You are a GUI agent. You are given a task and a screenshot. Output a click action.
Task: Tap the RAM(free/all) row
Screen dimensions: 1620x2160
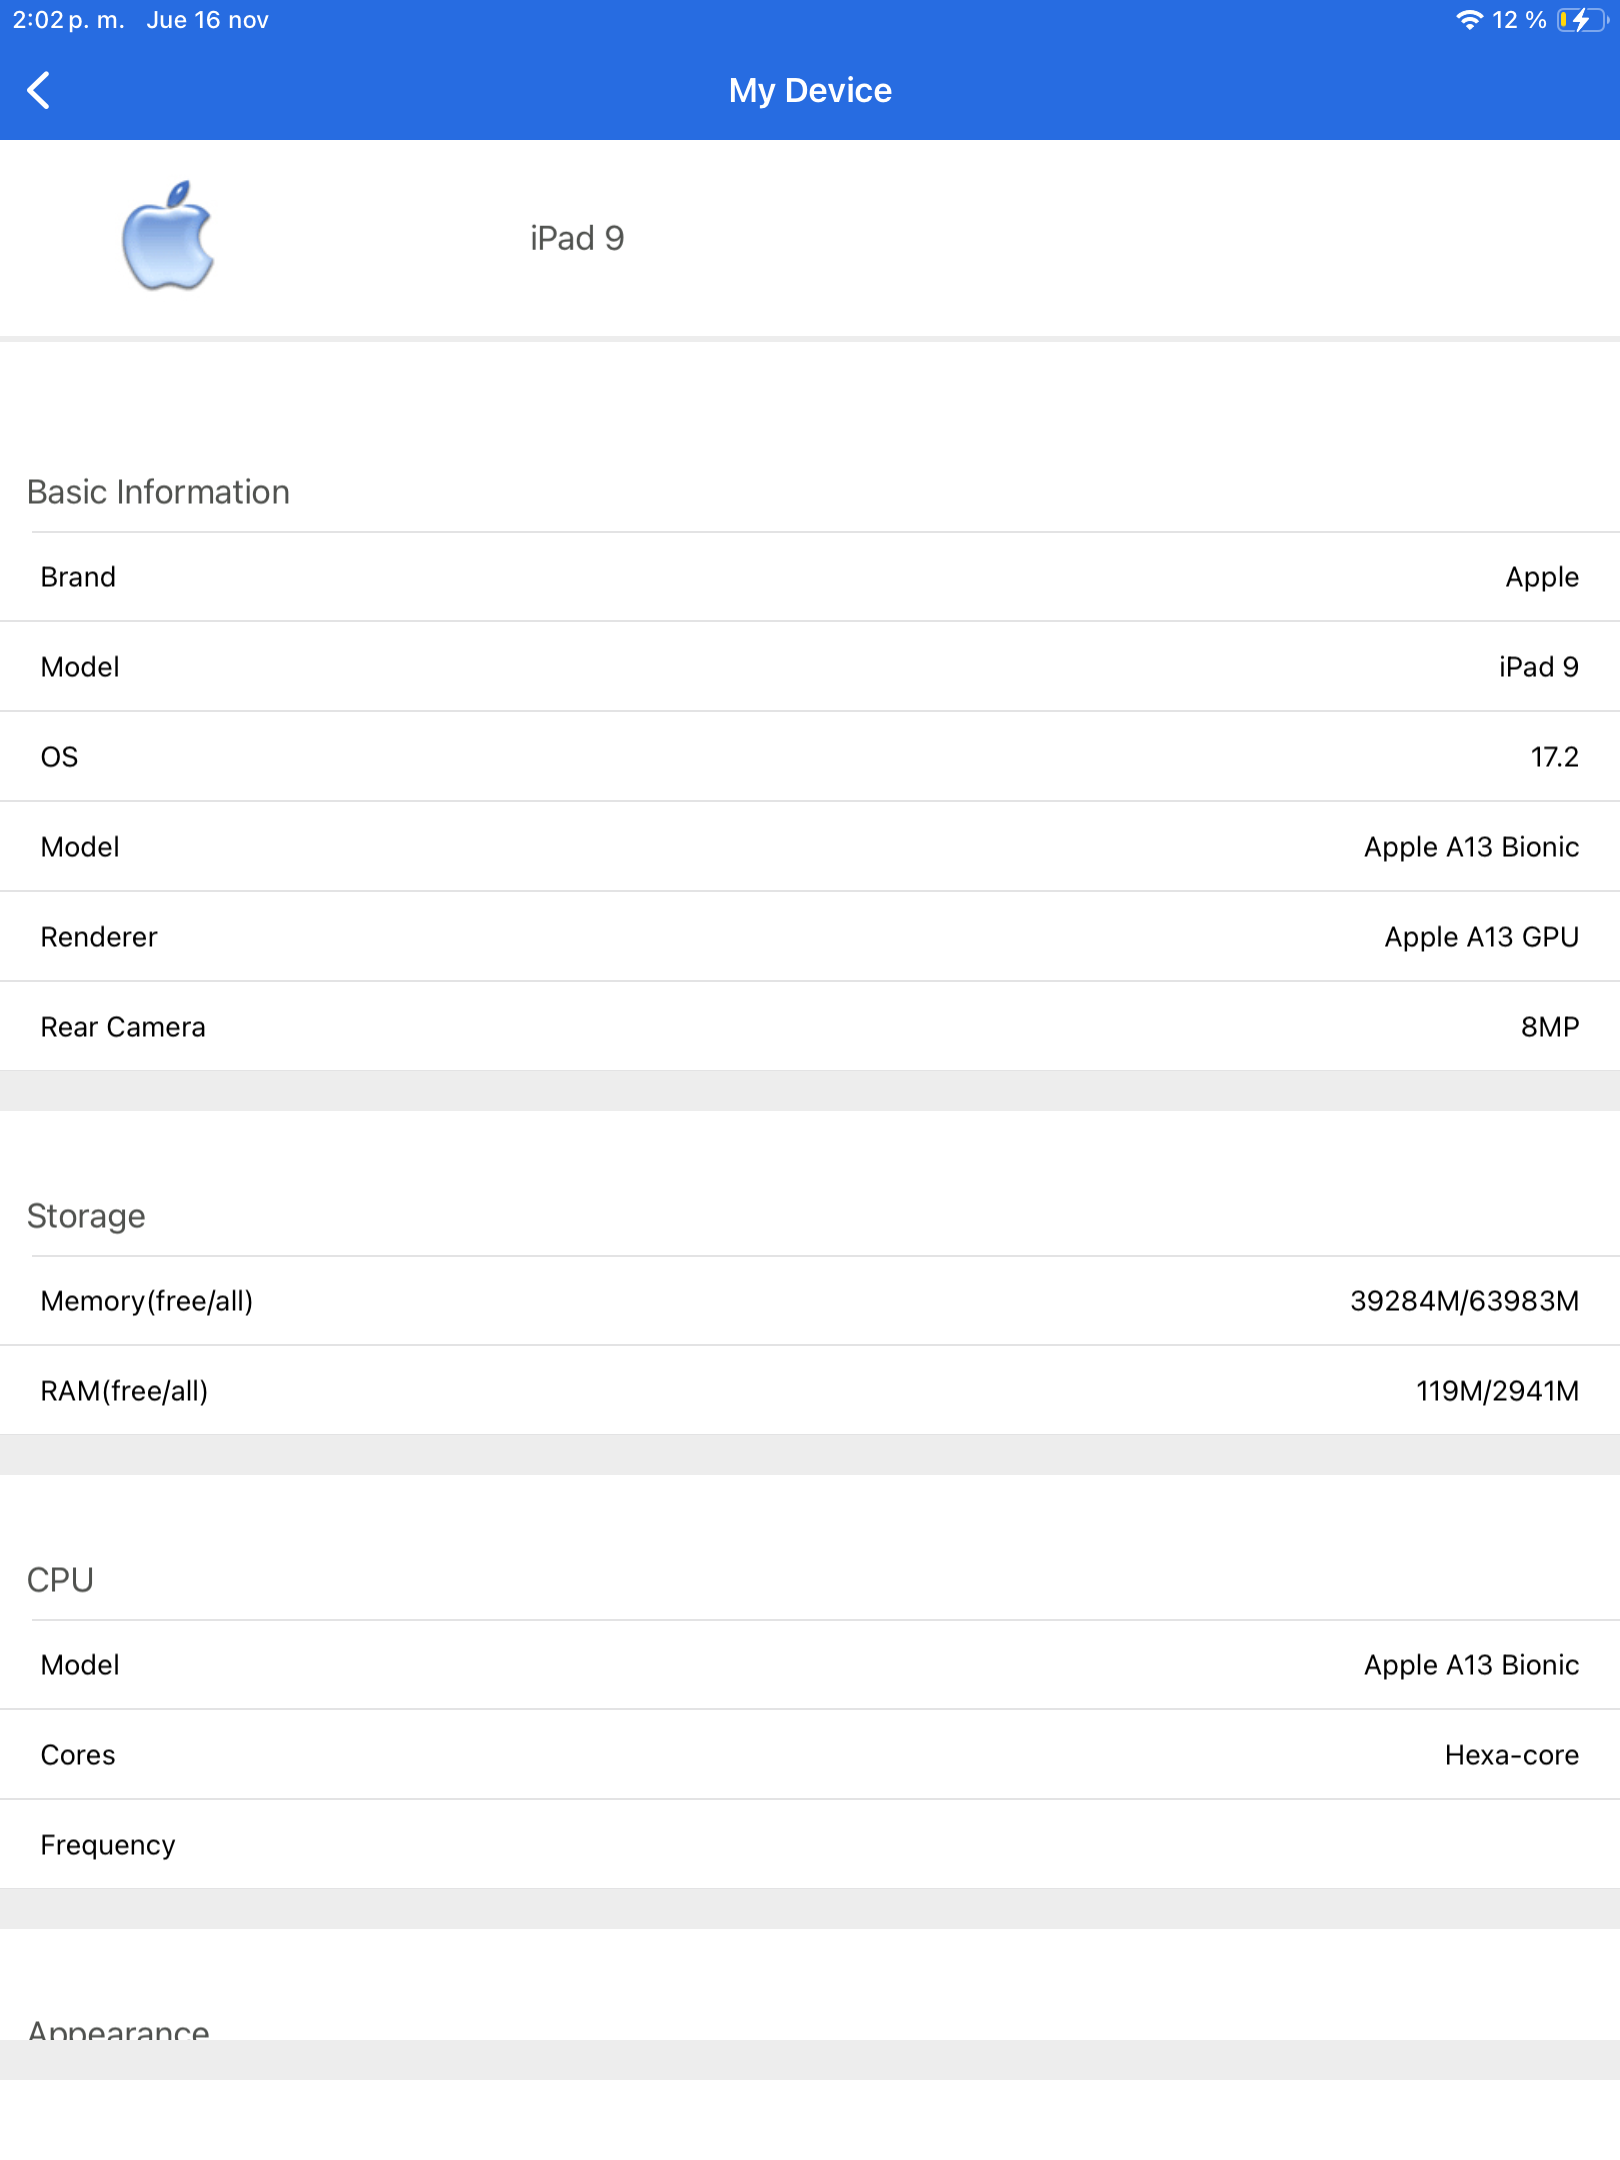tap(810, 1391)
